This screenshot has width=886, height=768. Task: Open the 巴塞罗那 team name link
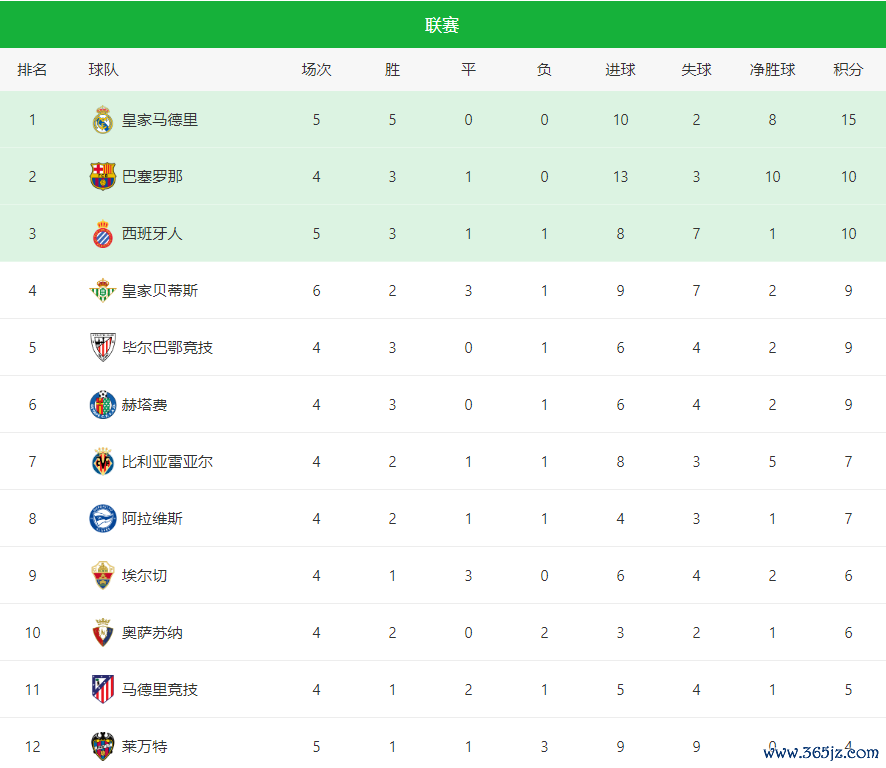(x=152, y=177)
